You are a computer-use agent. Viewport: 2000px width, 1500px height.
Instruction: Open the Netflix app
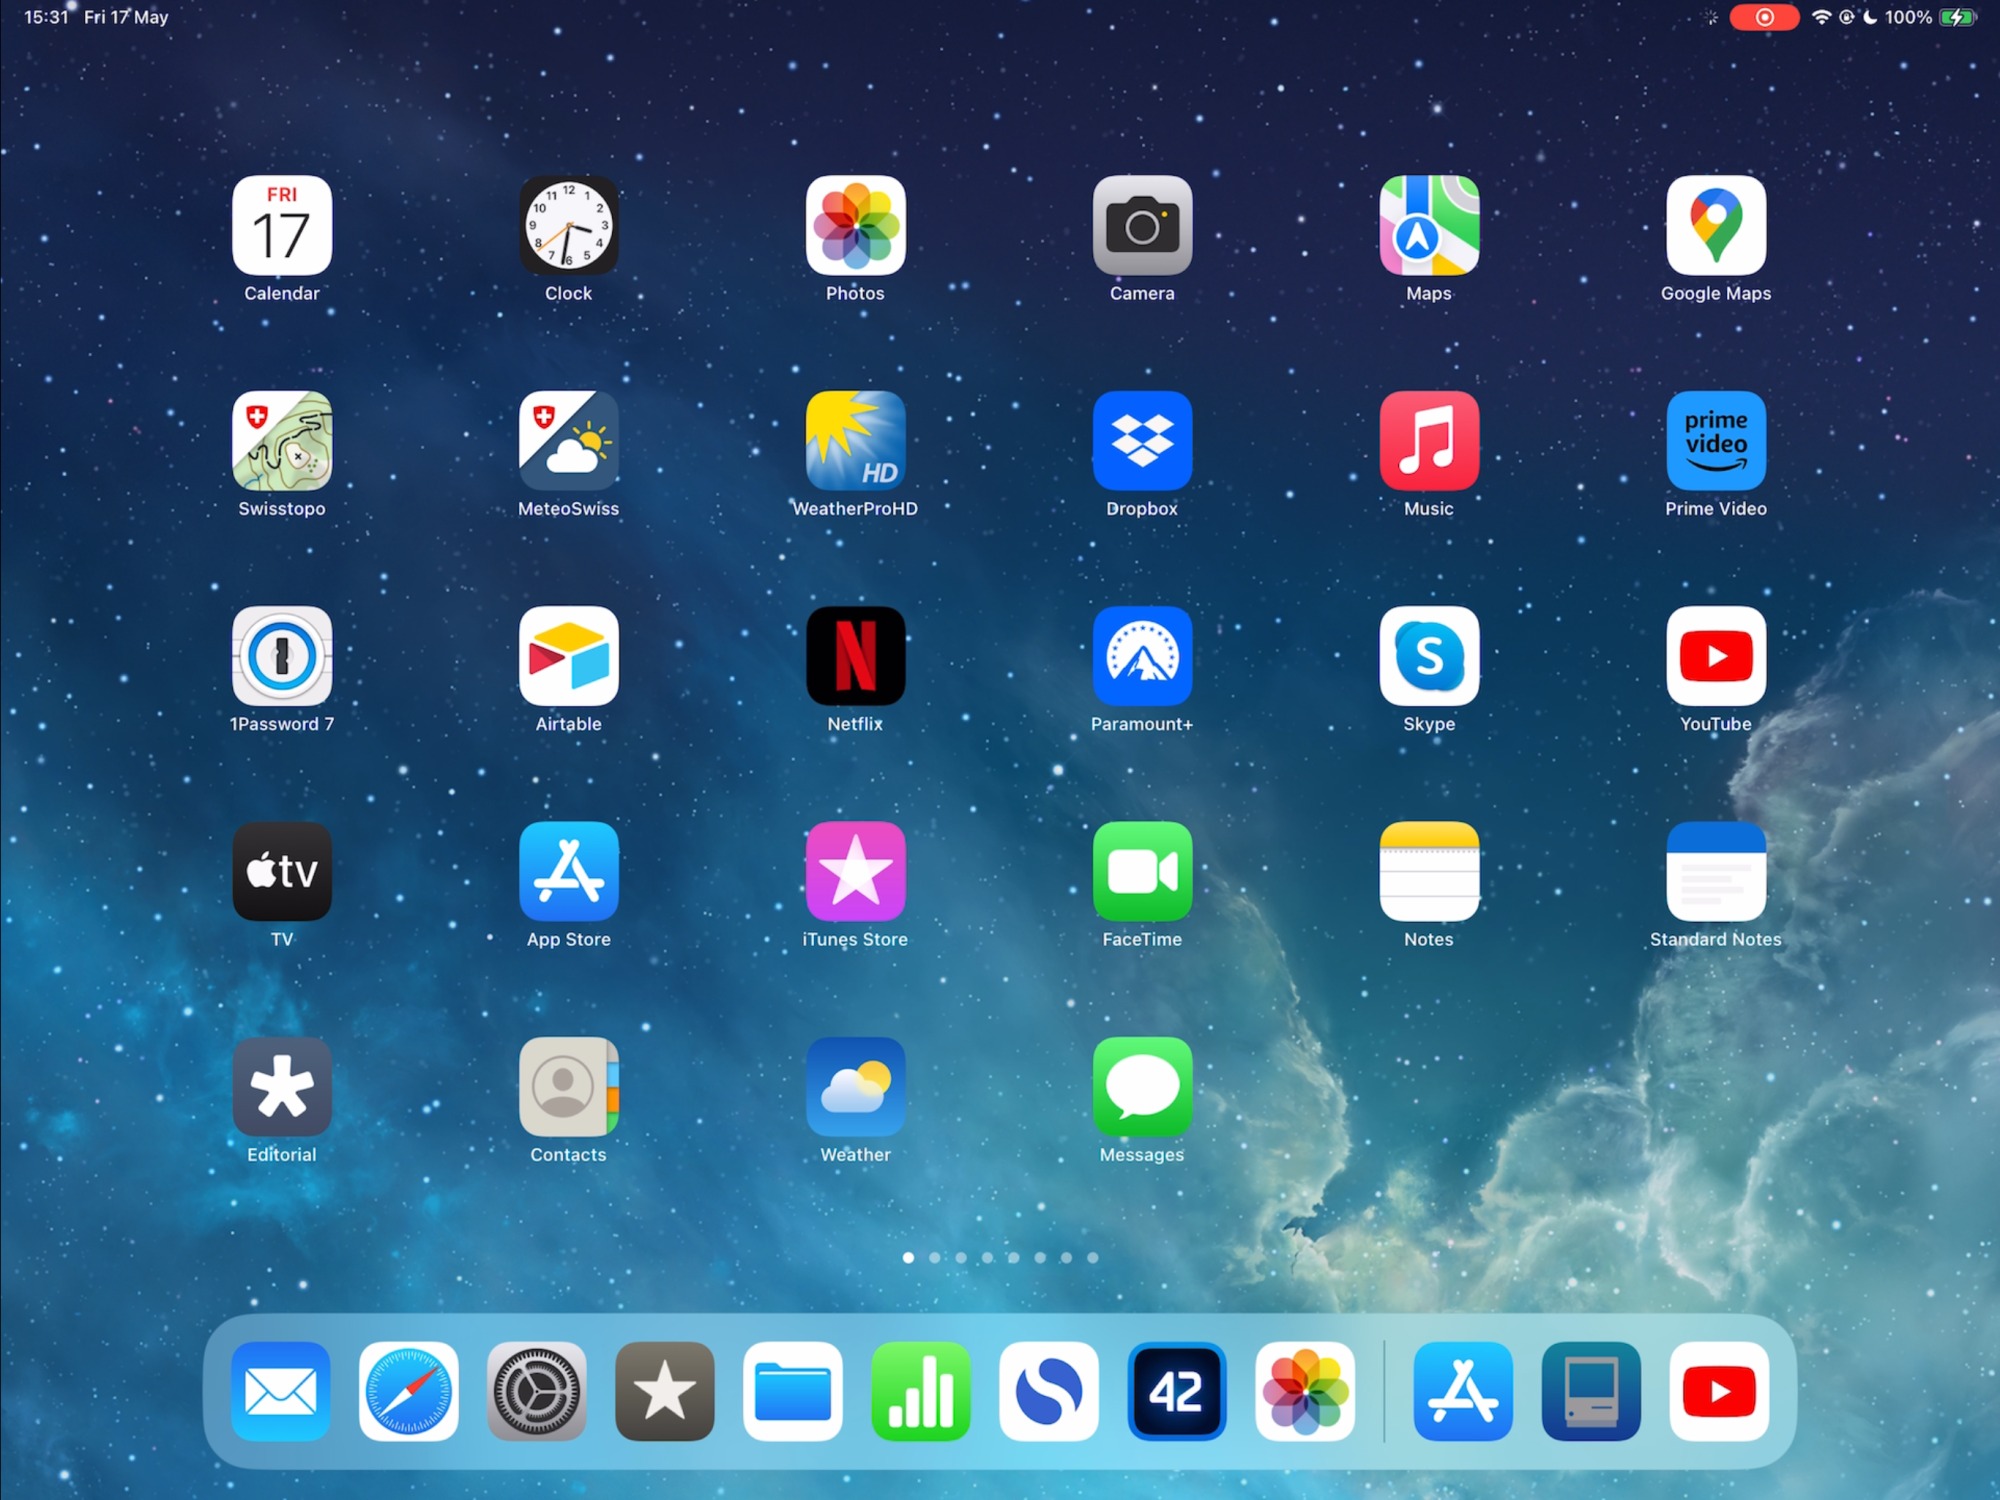tap(855, 656)
